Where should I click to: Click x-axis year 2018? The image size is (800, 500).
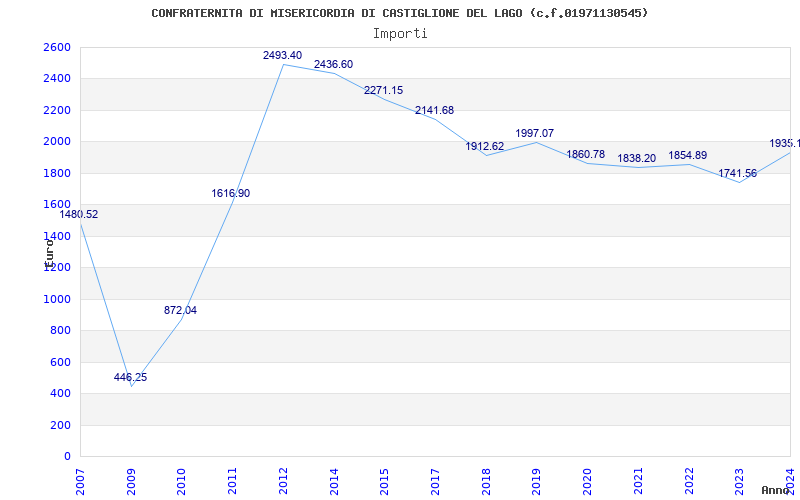tap(486, 483)
